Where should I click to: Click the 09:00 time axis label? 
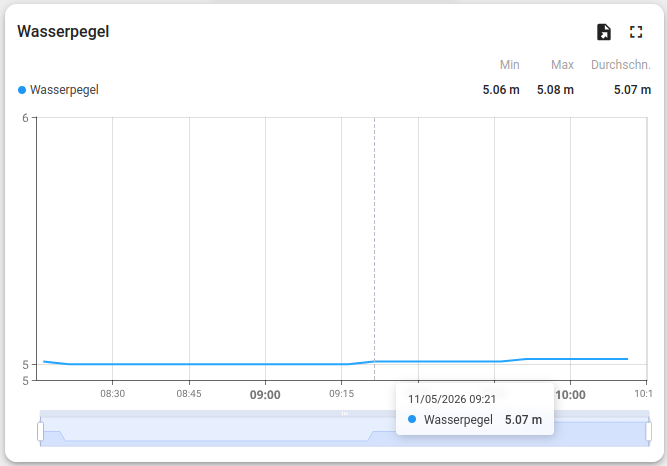[x=265, y=395]
